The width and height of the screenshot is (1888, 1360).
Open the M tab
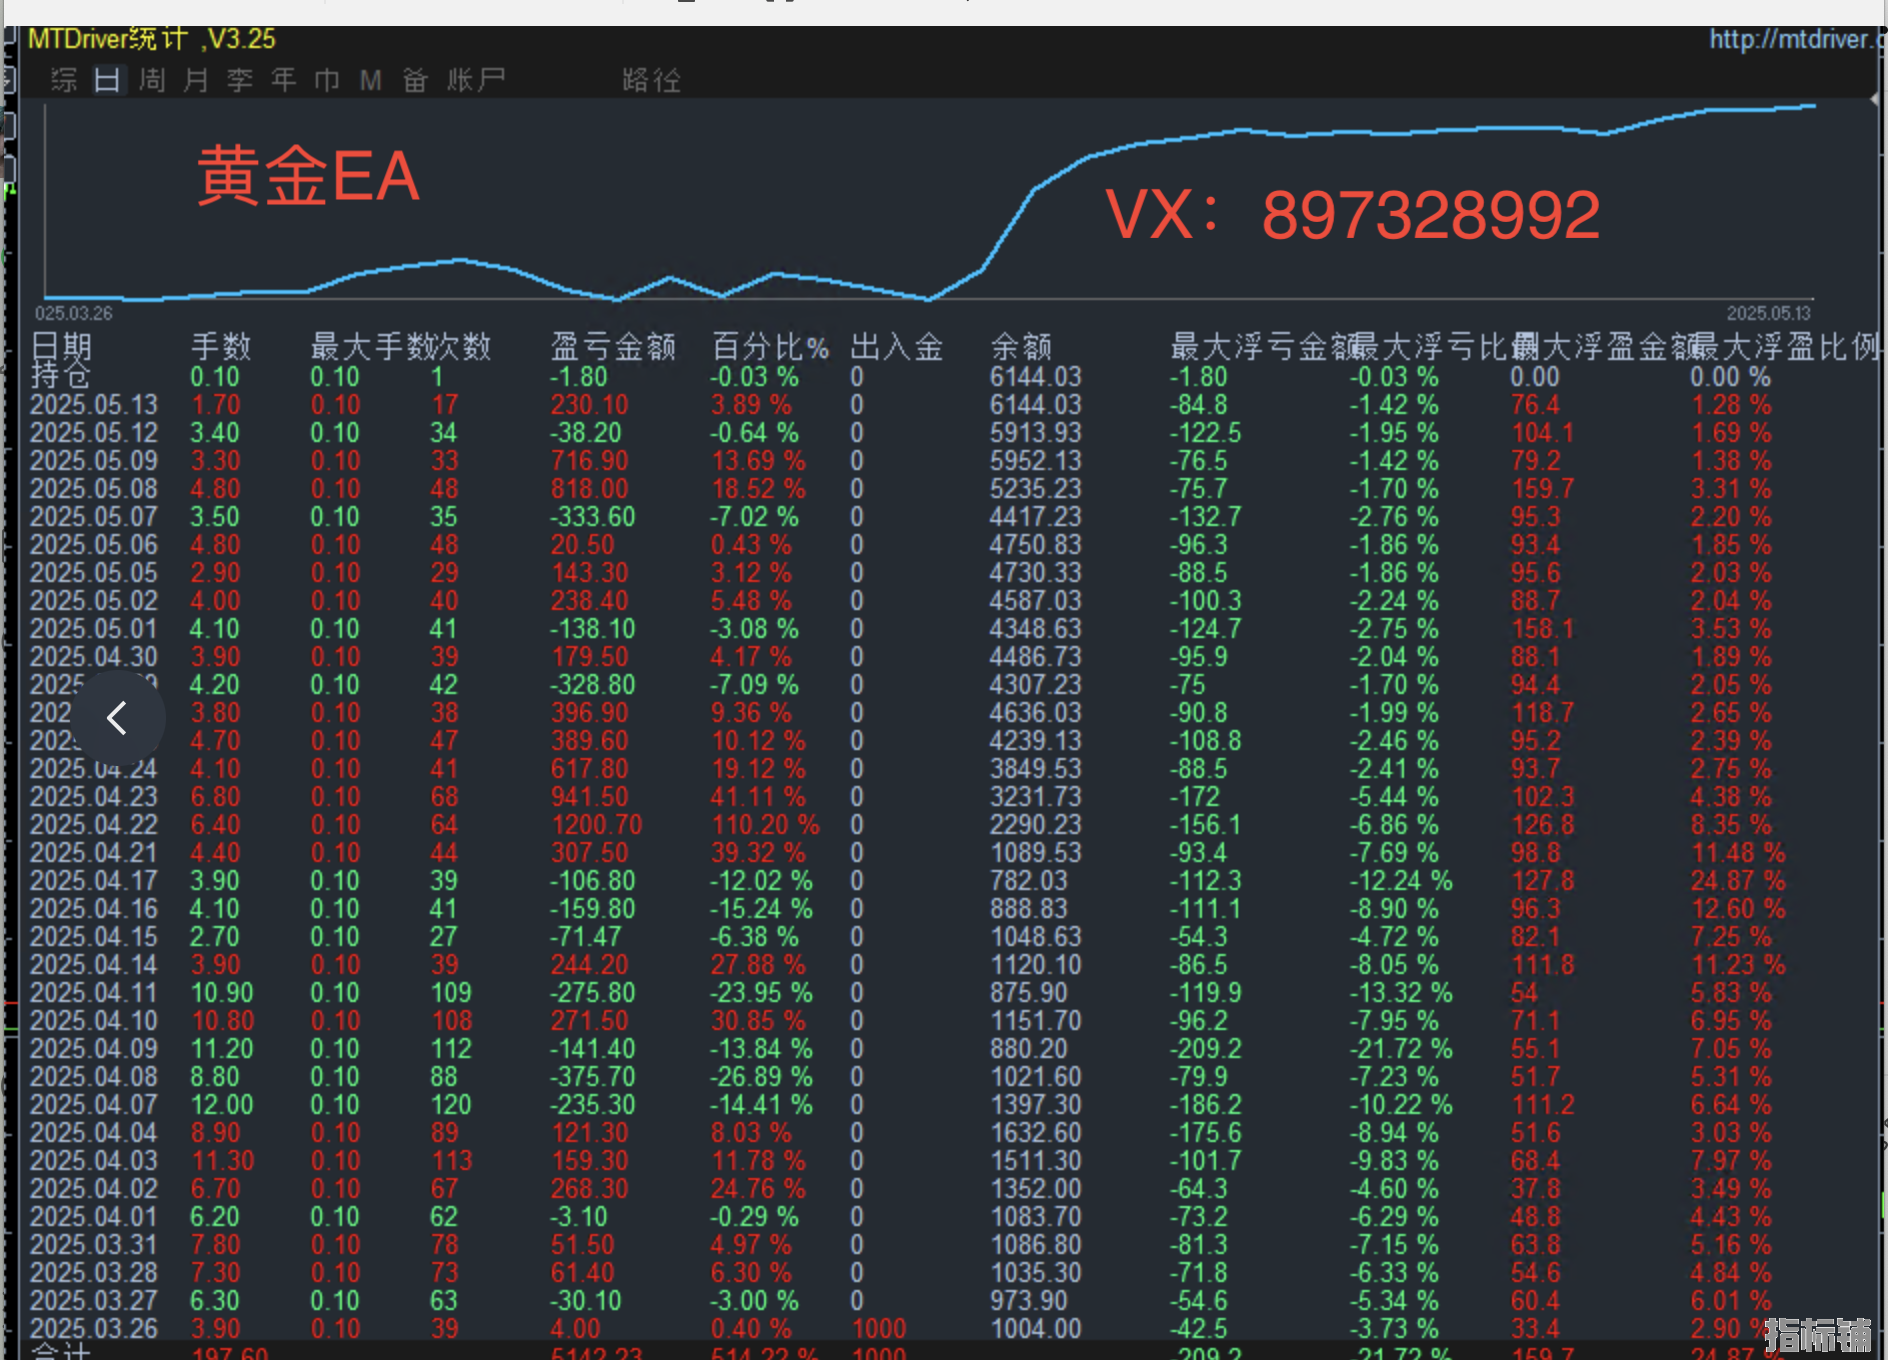[371, 79]
